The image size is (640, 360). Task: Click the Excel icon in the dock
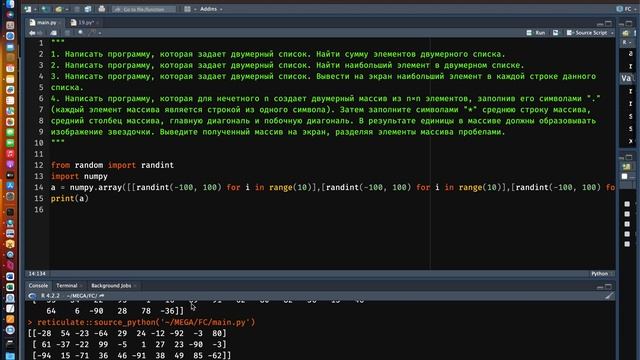click(x=10, y=287)
